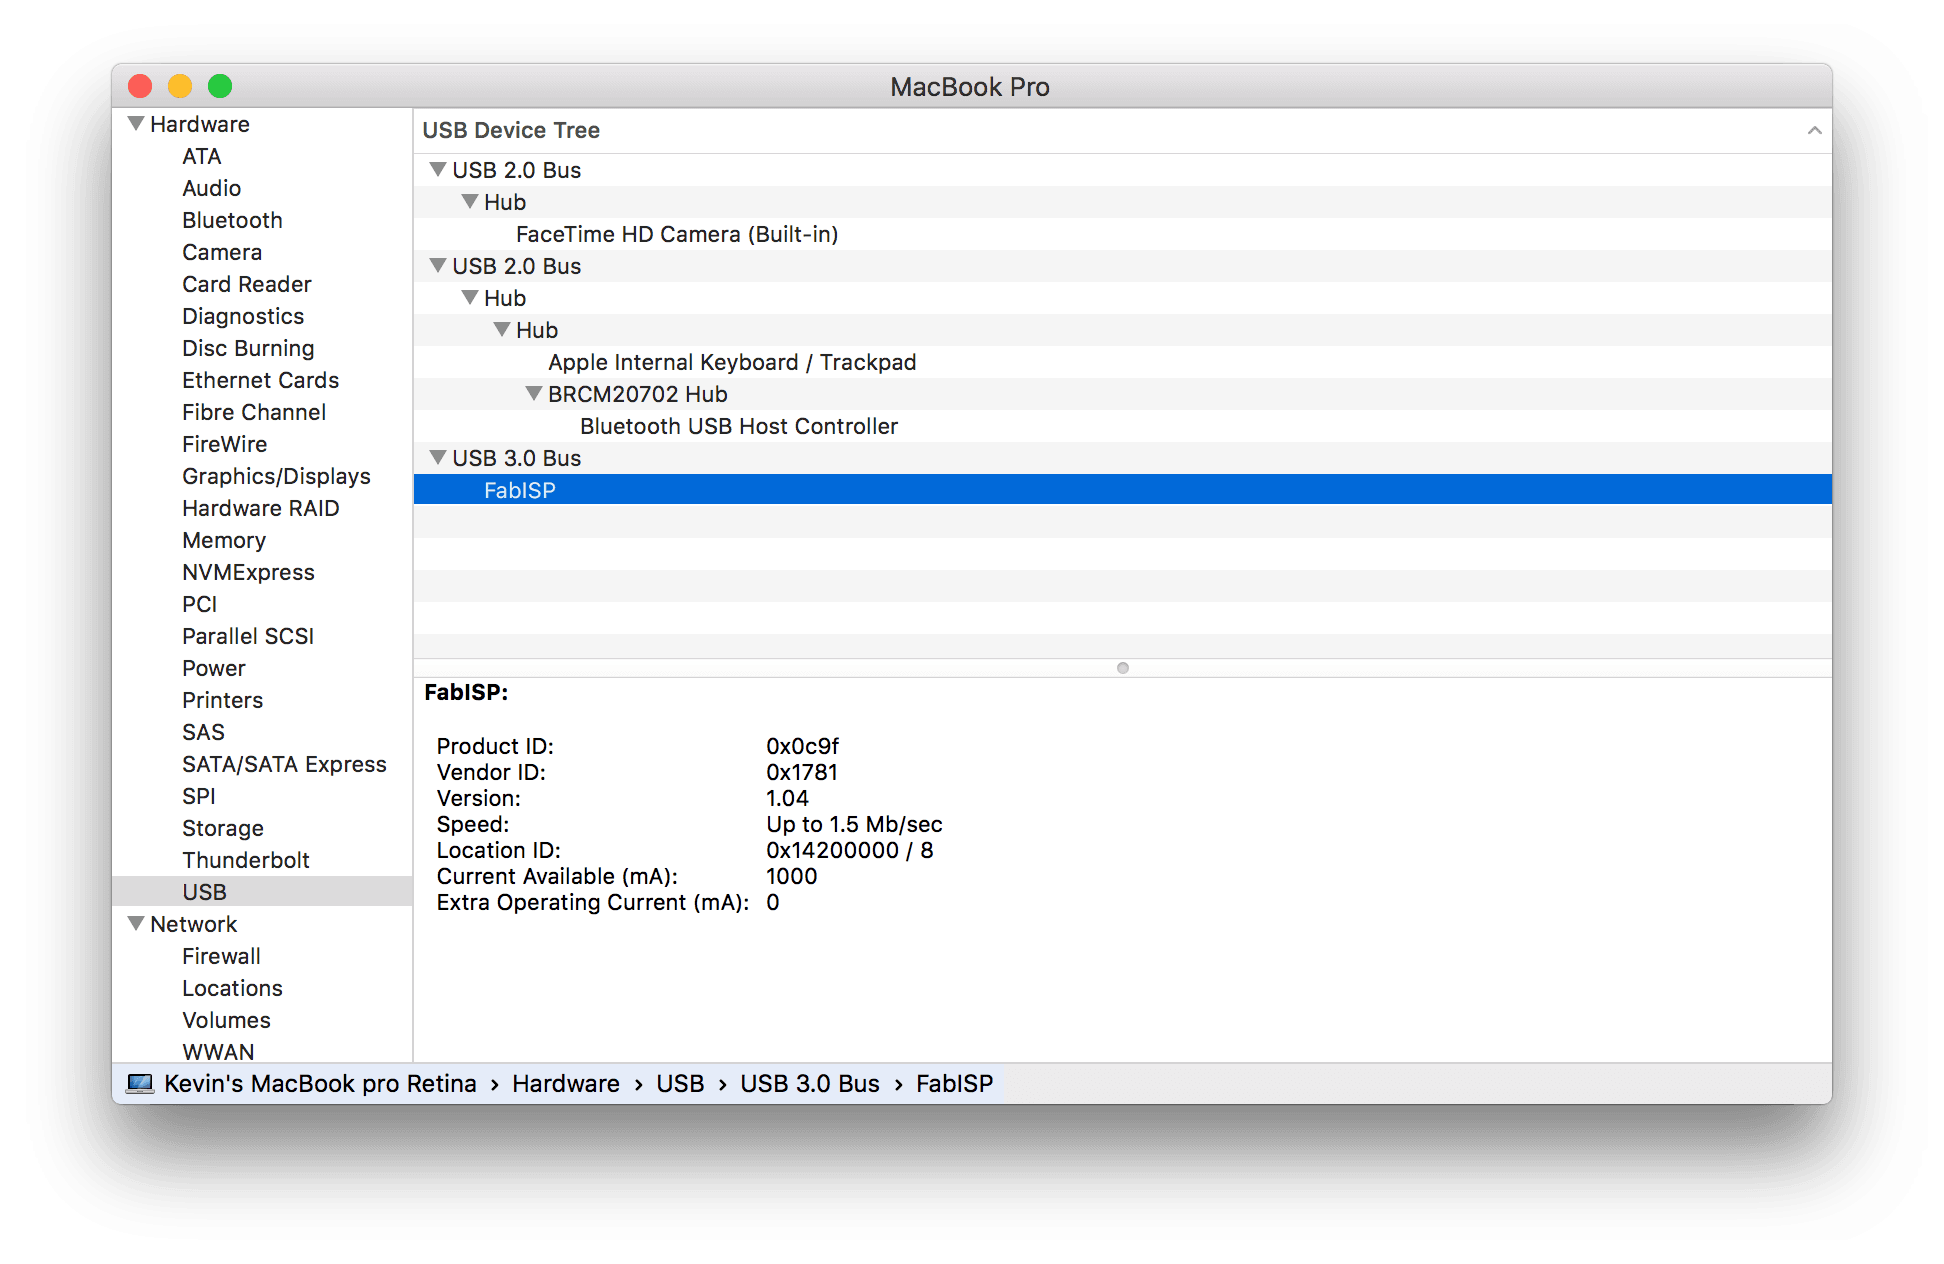Click the USB Device Tree column header

[1122, 131]
